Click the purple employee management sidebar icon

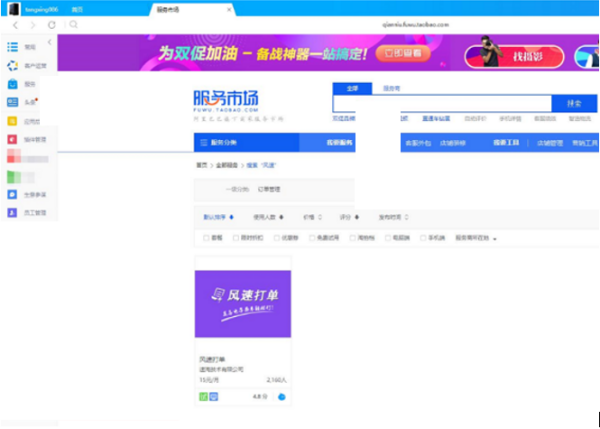[x=12, y=213]
